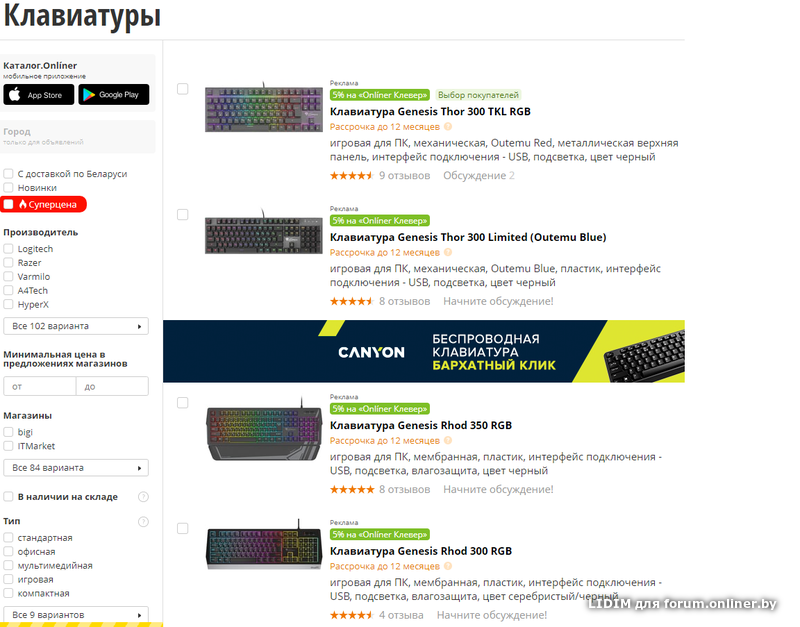This screenshot has width=800, height=627.
Task: Open the App Store download badge
Action: pos(39,95)
